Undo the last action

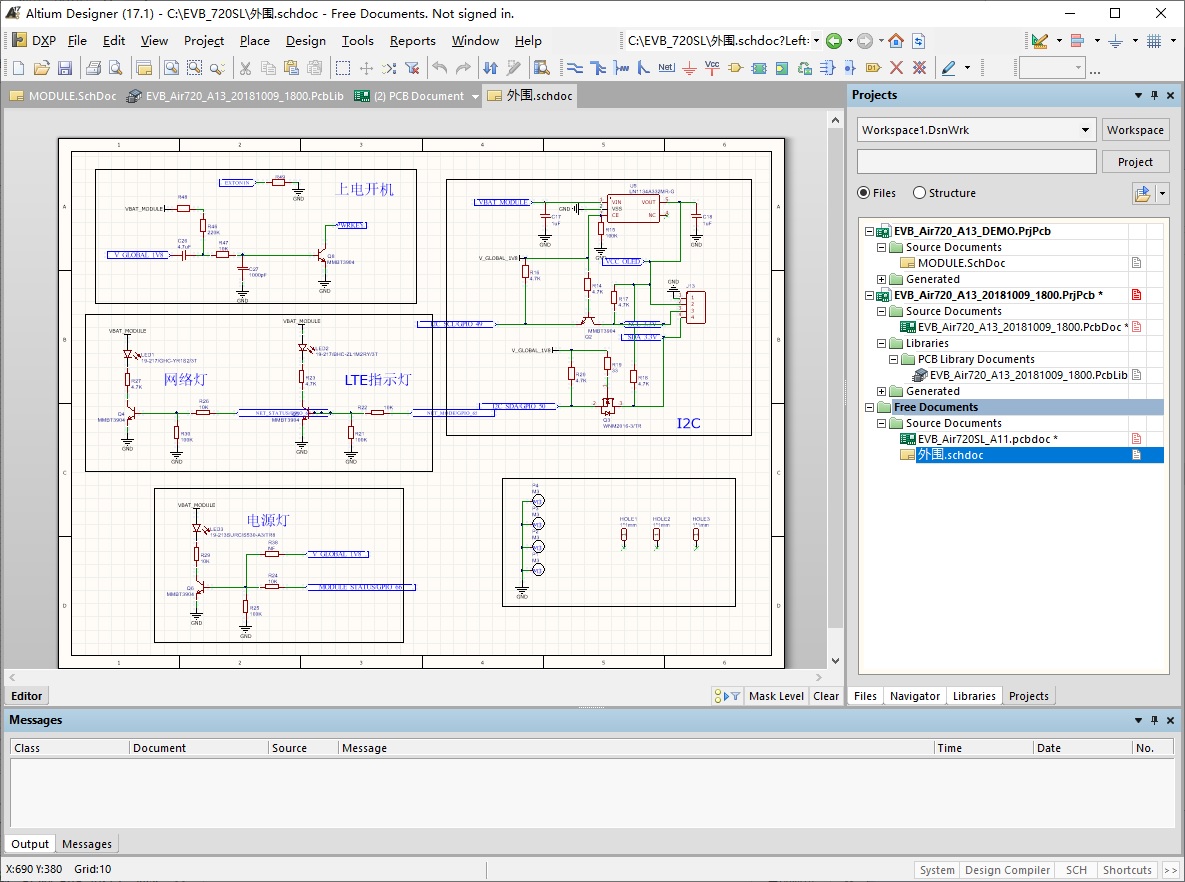pyautogui.click(x=440, y=68)
